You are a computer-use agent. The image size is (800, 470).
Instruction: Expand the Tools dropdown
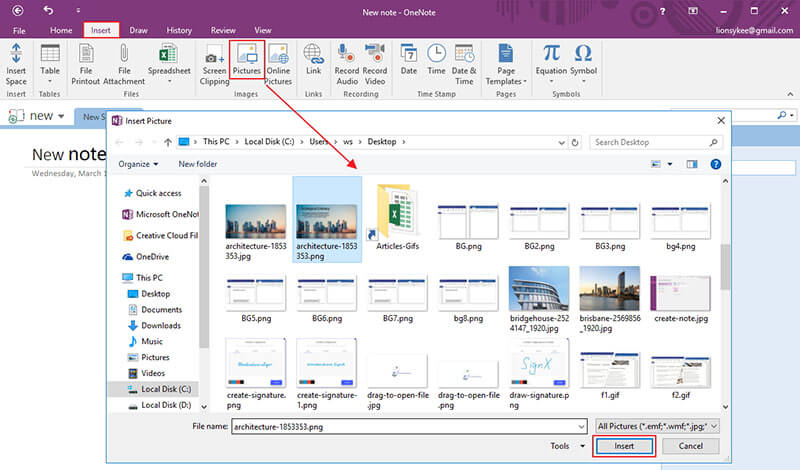[567, 446]
